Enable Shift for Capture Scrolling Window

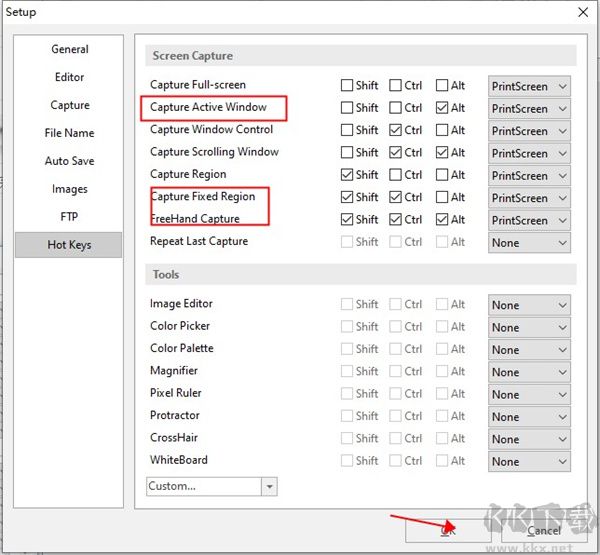347,153
